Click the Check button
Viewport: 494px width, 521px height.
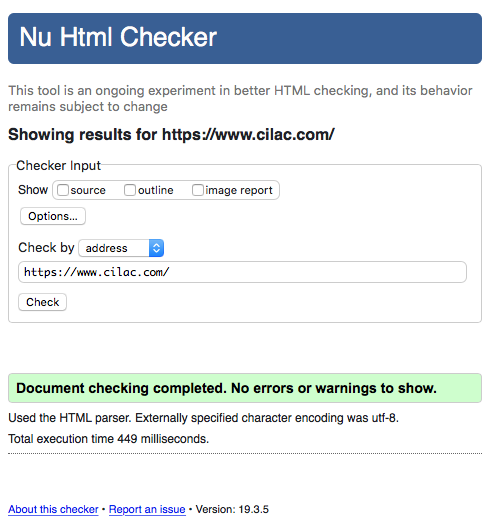(43, 302)
